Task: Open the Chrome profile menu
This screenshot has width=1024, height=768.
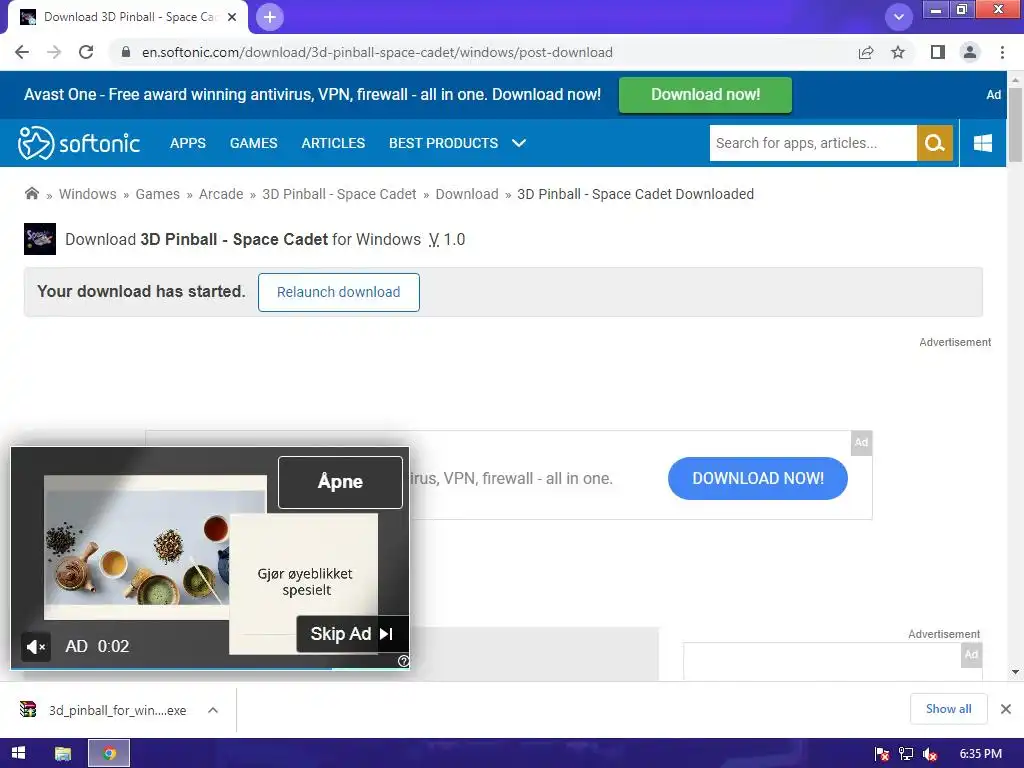Action: click(970, 52)
